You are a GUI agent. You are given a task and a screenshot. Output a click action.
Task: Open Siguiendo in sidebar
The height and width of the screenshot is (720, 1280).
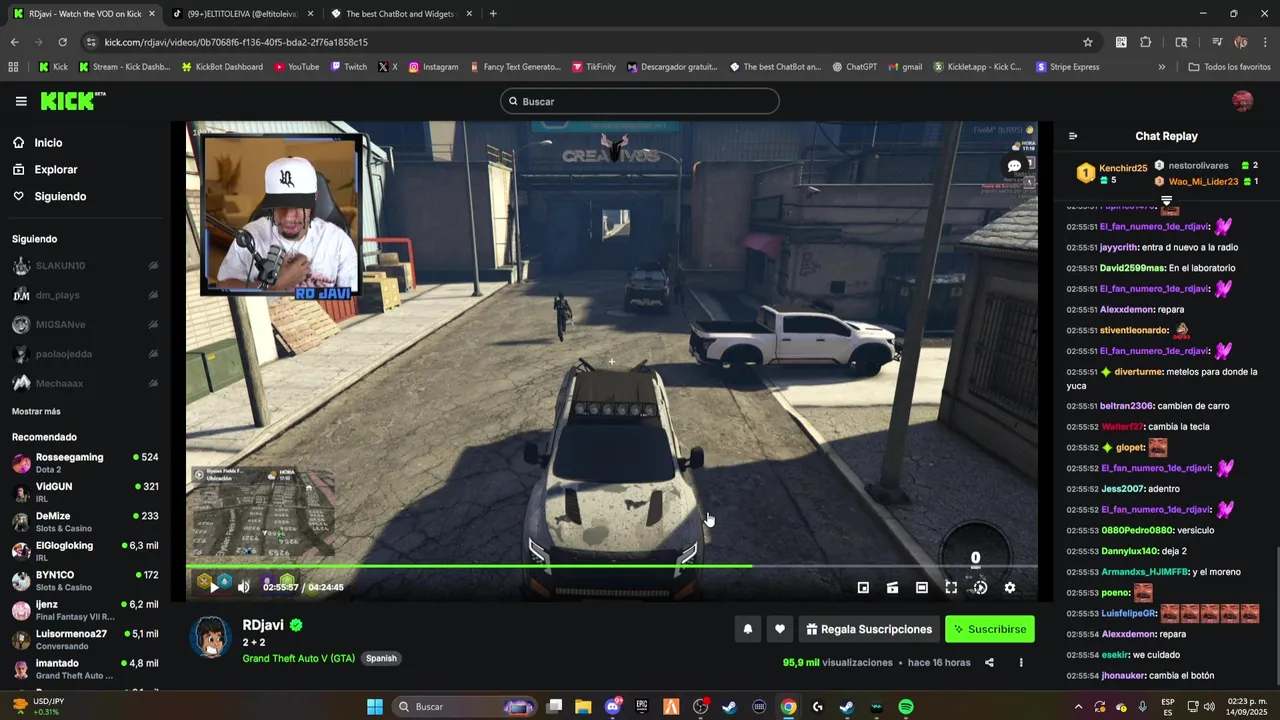[60, 197]
